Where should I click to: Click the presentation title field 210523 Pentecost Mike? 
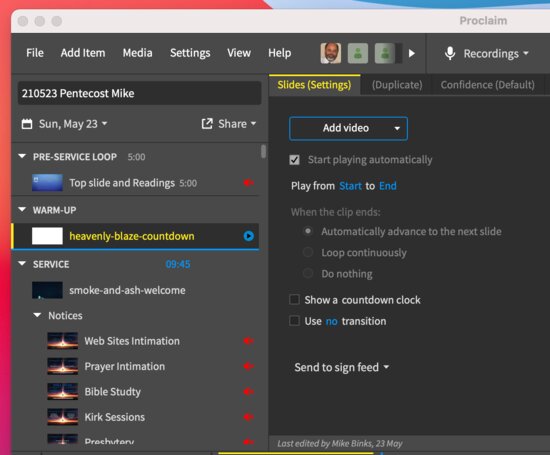(x=139, y=93)
